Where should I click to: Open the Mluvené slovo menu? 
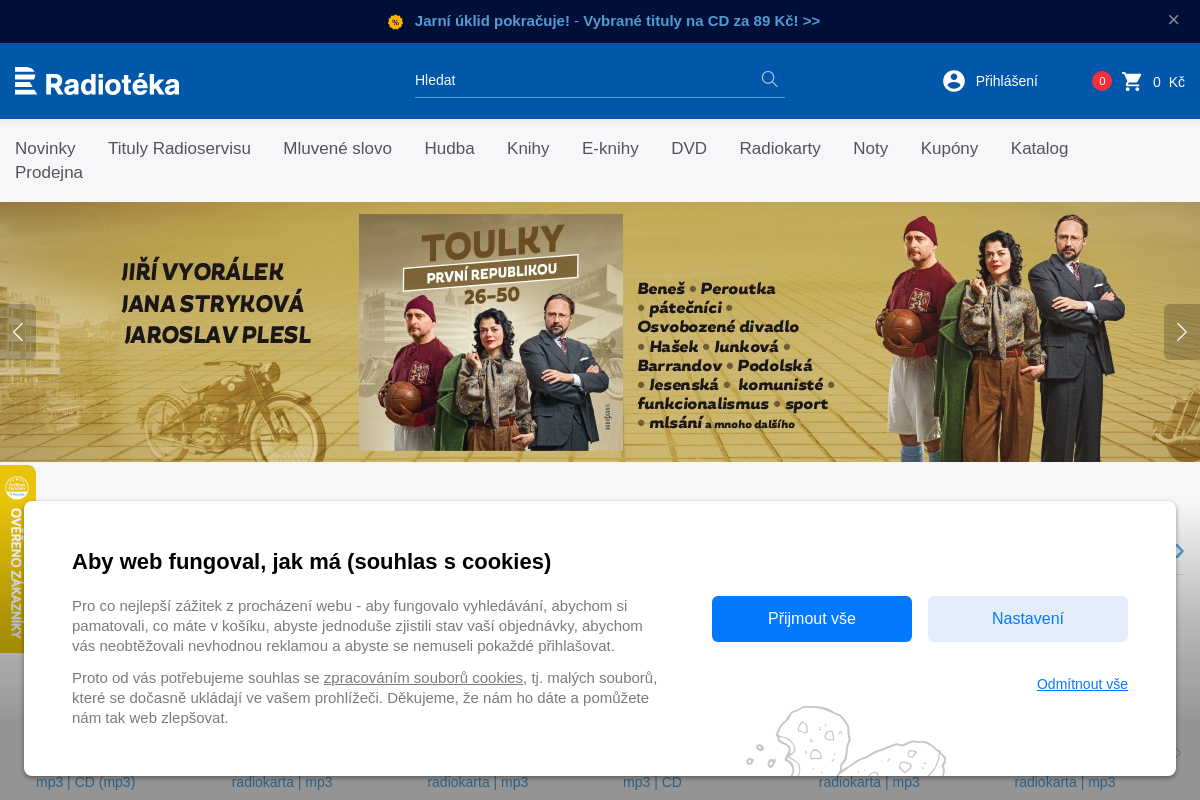click(x=337, y=149)
